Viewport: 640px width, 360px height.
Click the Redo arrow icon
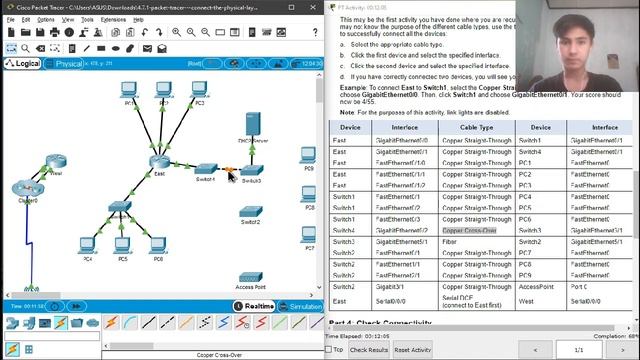click(x=159, y=32)
